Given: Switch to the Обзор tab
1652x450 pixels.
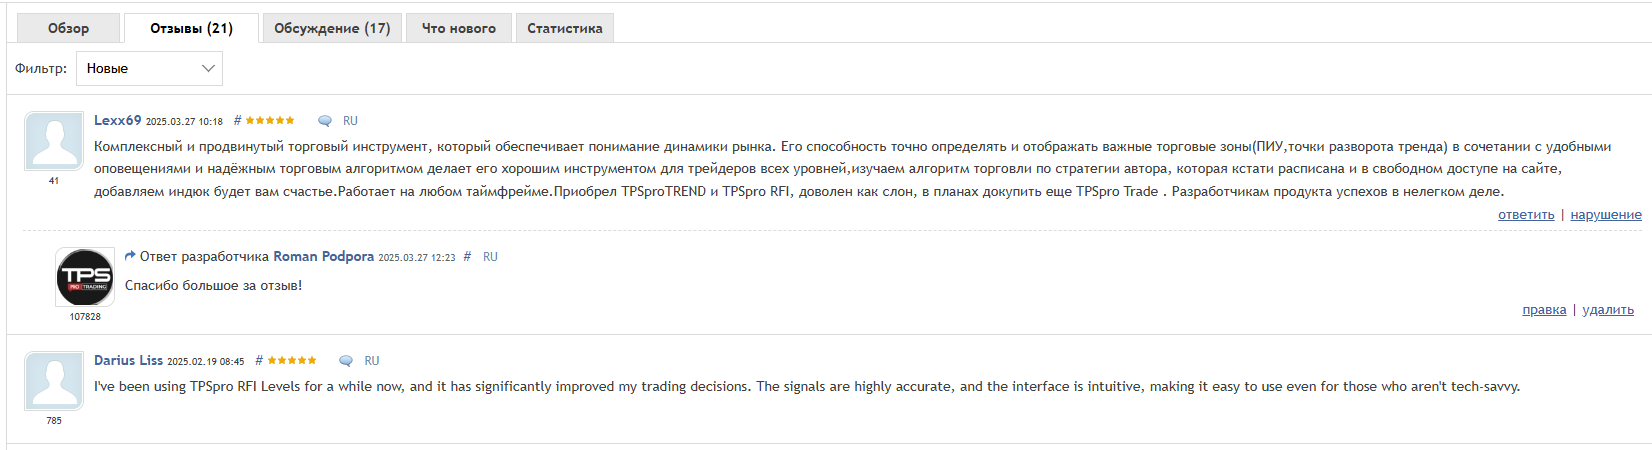Looking at the screenshot, I should 68,28.
